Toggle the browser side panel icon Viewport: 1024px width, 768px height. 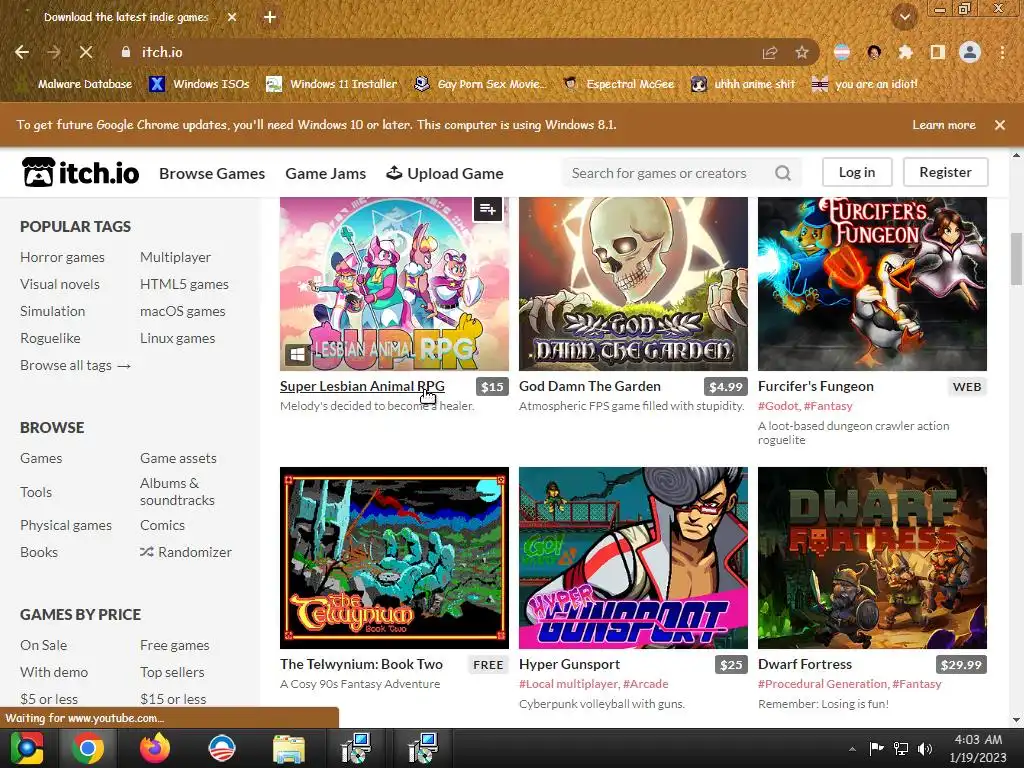(x=937, y=52)
